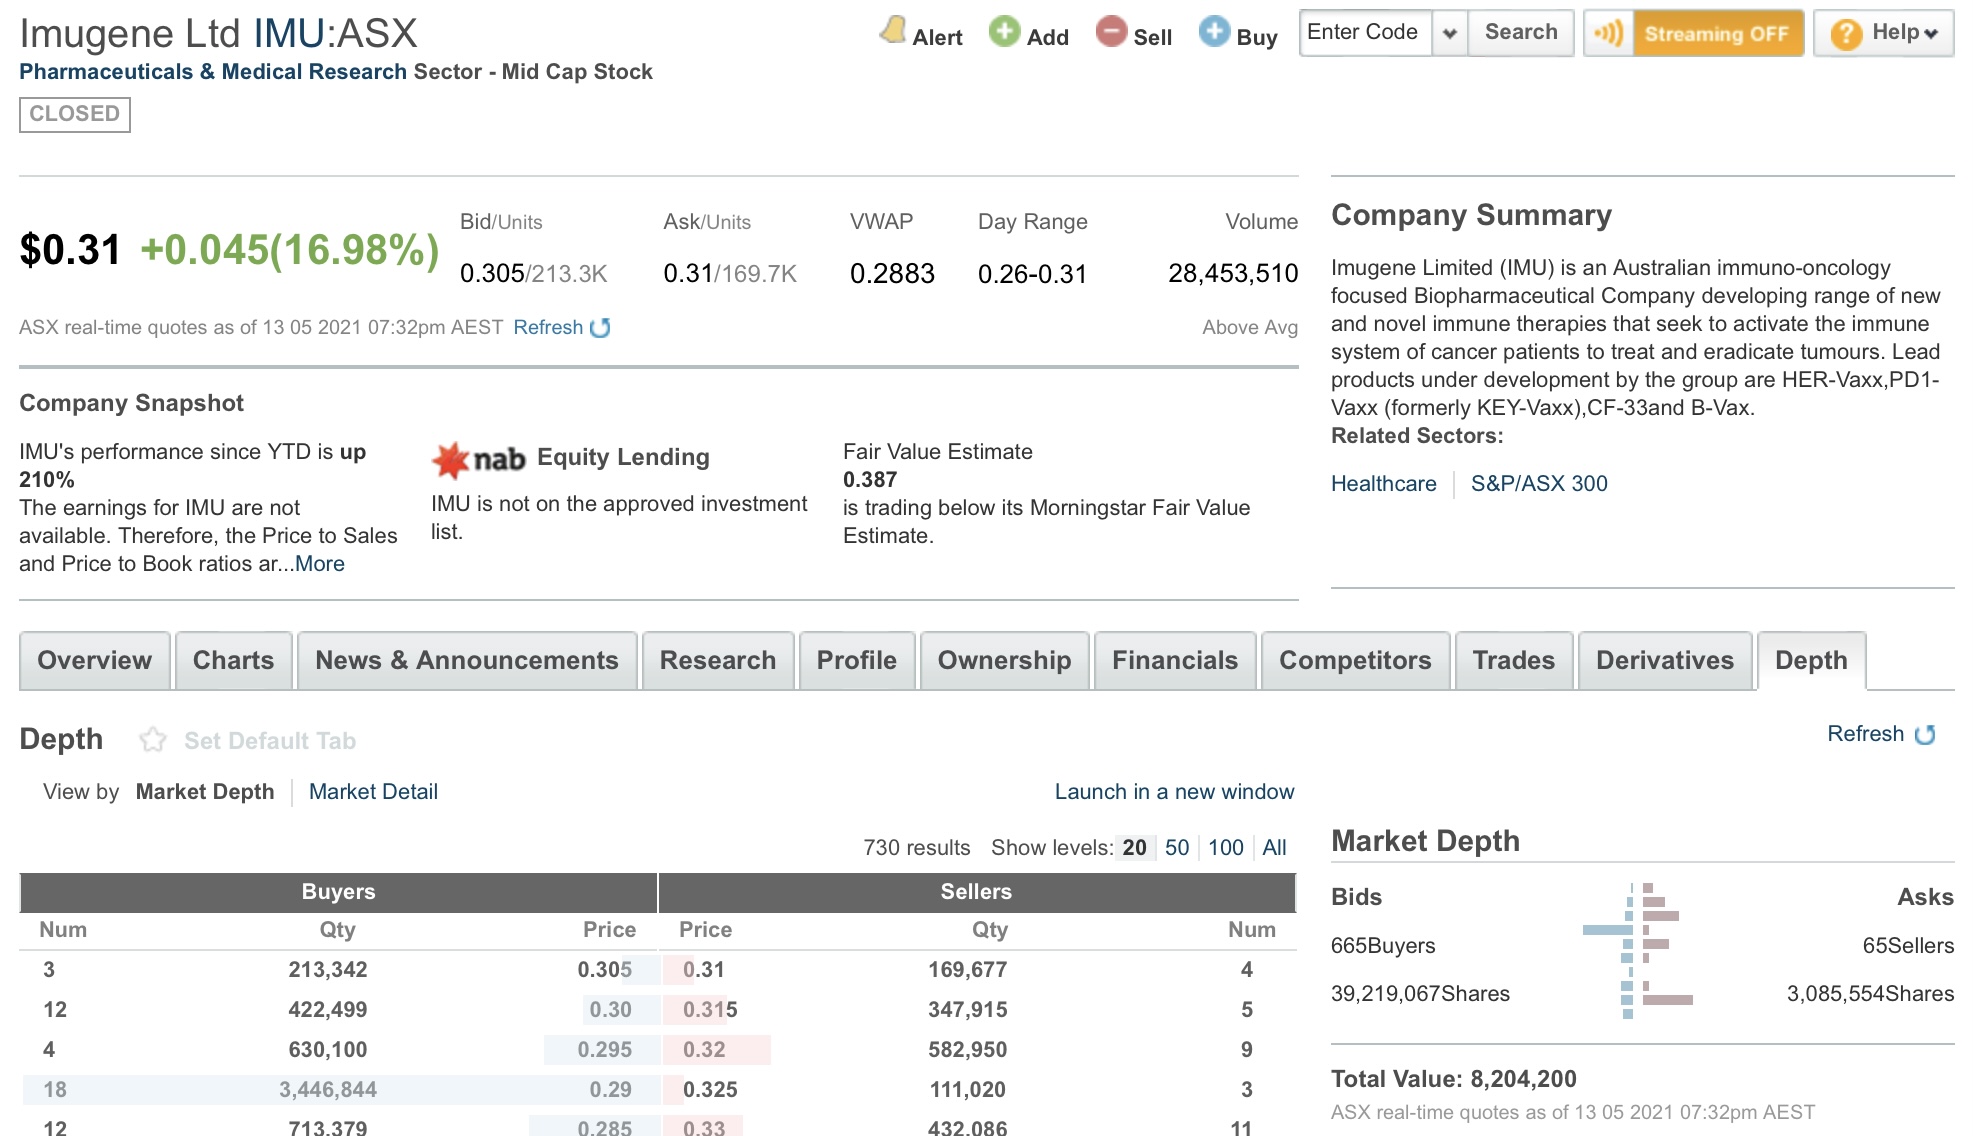1974x1136 pixels.
Task: Click seller price 0.31 cell
Action: point(704,970)
